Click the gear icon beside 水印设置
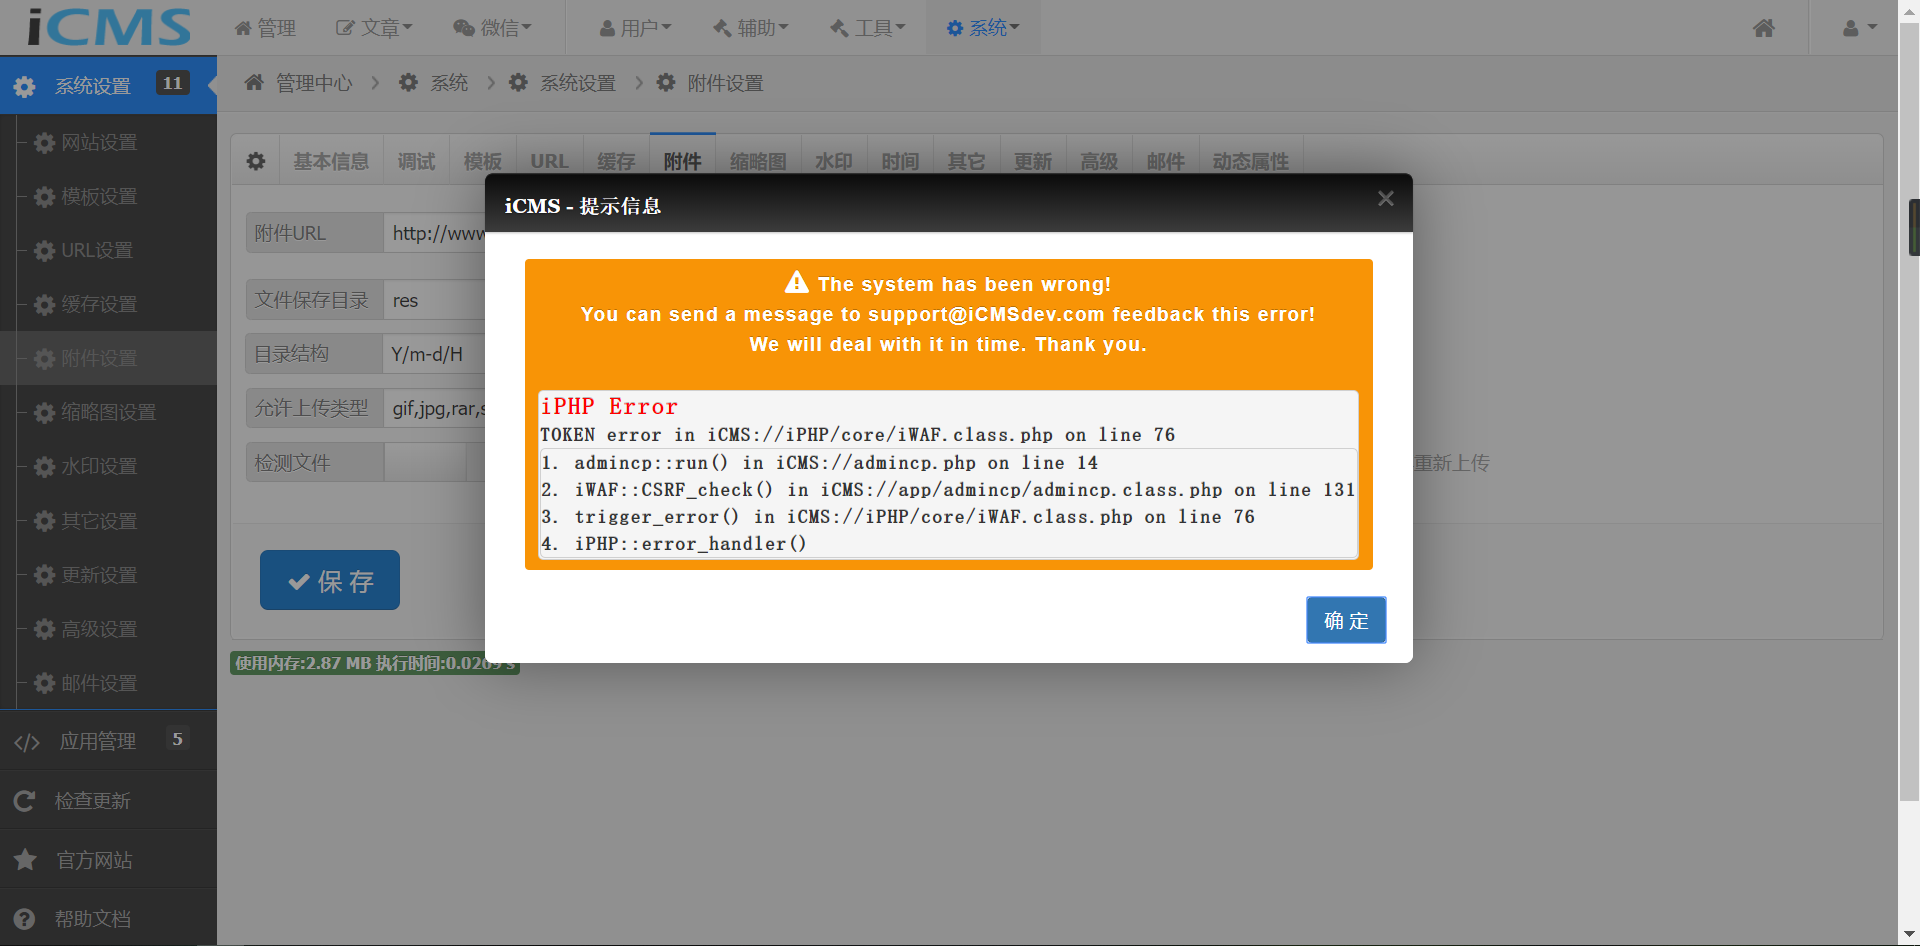The height and width of the screenshot is (946, 1920). pos(44,467)
